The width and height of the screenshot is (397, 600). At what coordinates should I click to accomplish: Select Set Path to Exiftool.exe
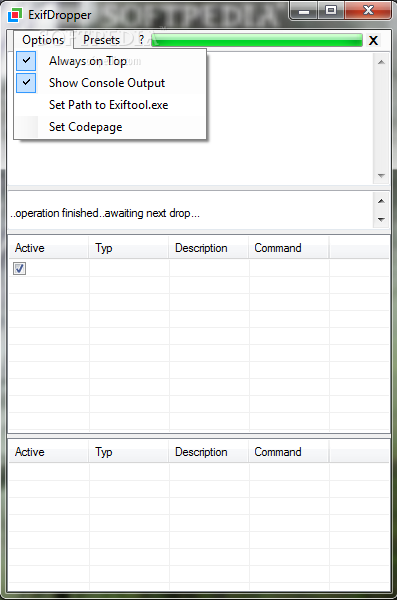[x=110, y=105]
